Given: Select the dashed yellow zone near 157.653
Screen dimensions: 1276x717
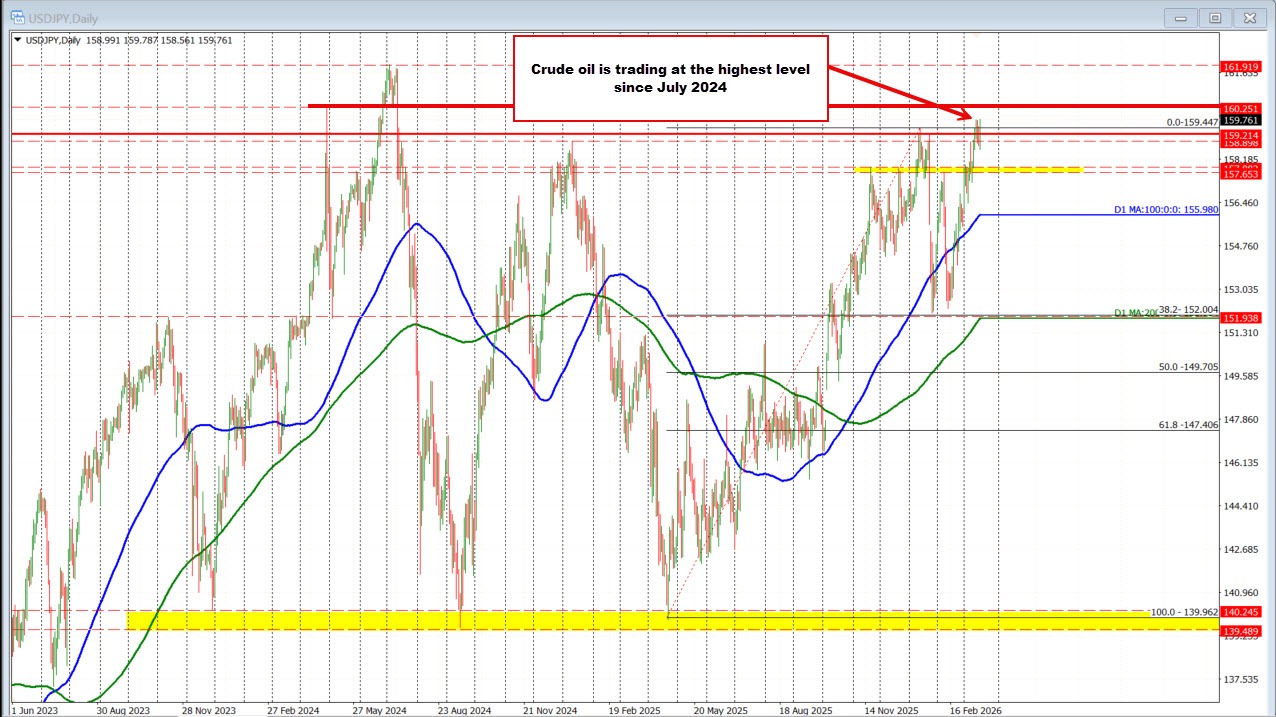Looking at the screenshot, I should click(970, 170).
